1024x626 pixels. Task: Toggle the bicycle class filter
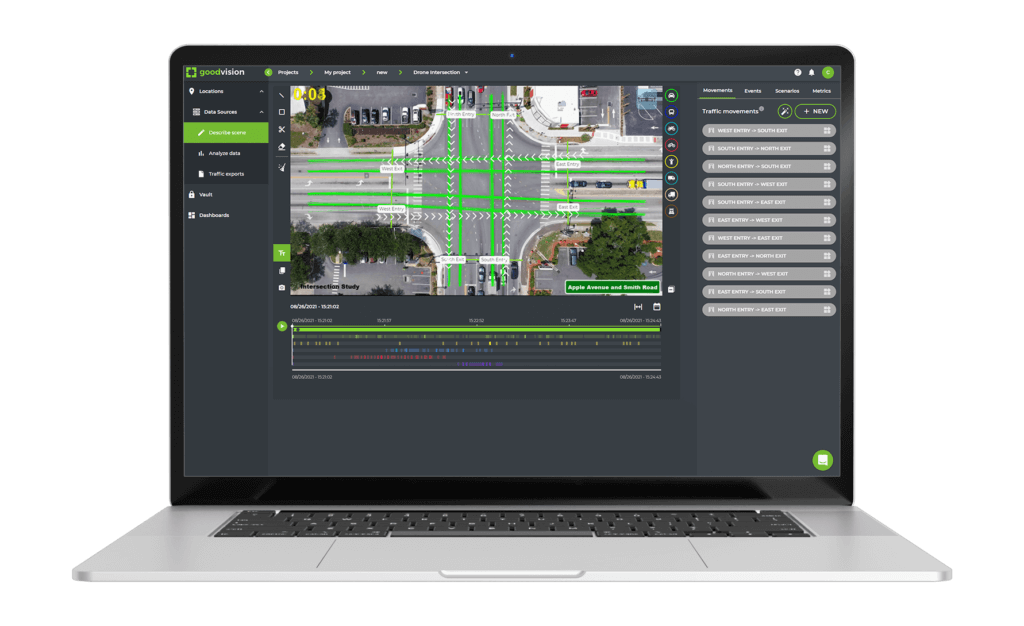pyautogui.click(x=672, y=144)
